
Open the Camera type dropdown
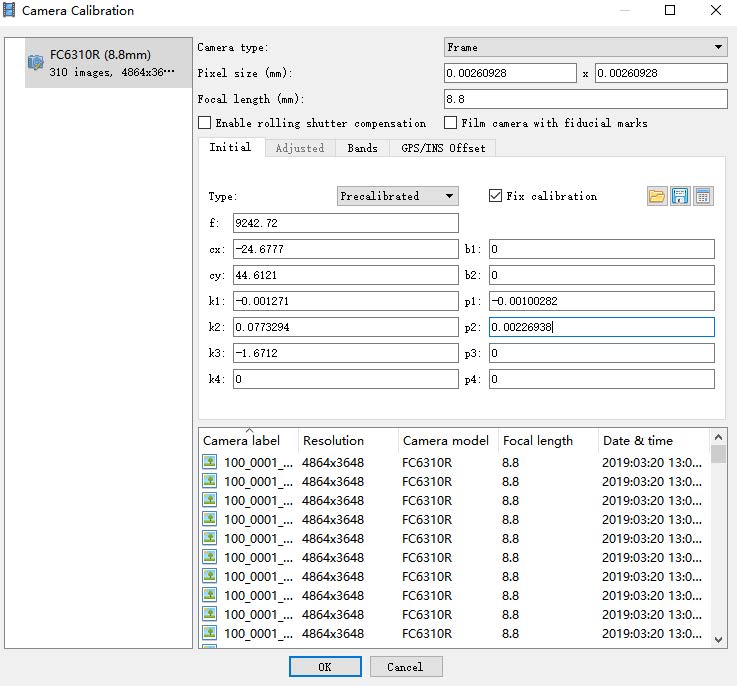[585, 47]
